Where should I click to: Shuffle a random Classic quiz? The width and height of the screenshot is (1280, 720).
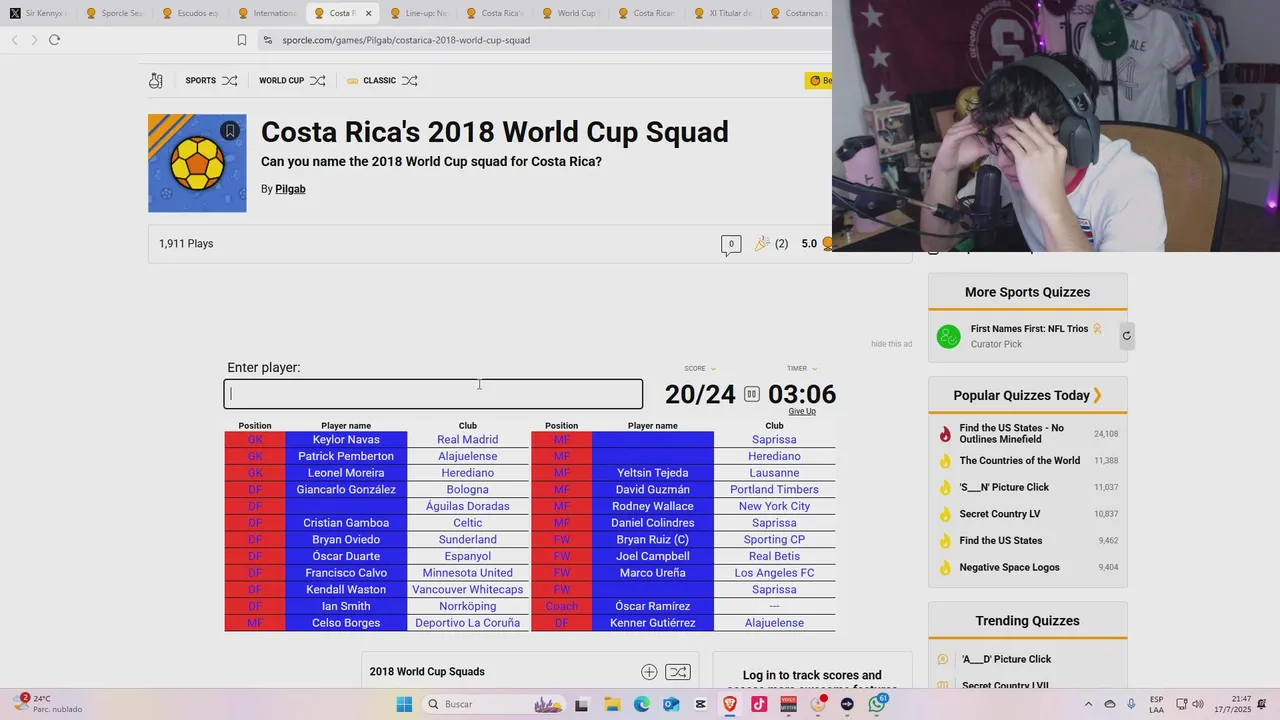click(409, 81)
